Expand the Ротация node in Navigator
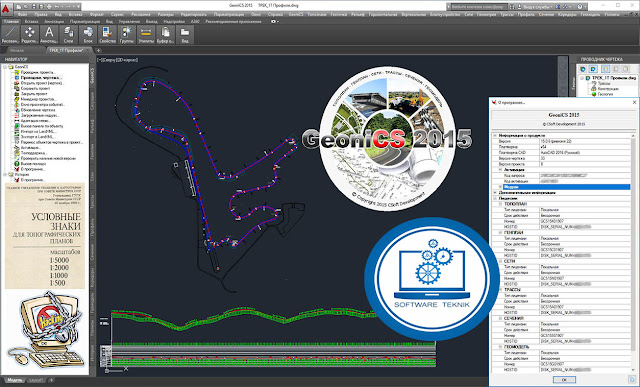640x387 pixels. point(6,174)
